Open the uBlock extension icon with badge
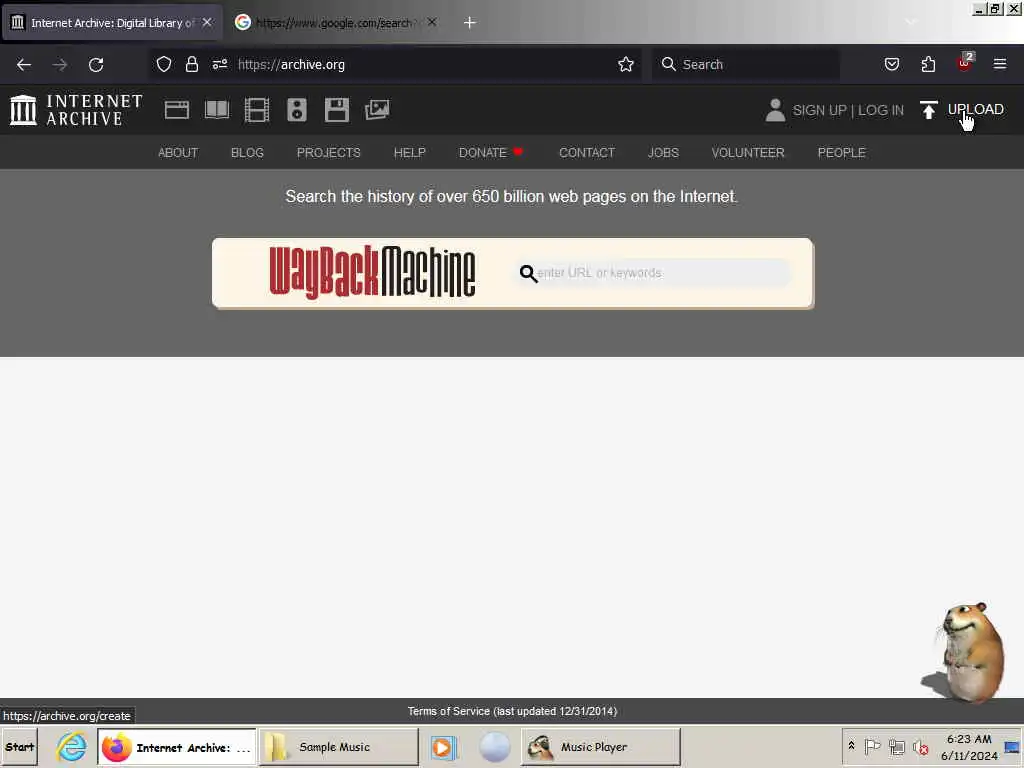1024x768 pixels. click(x=965, y=63)
